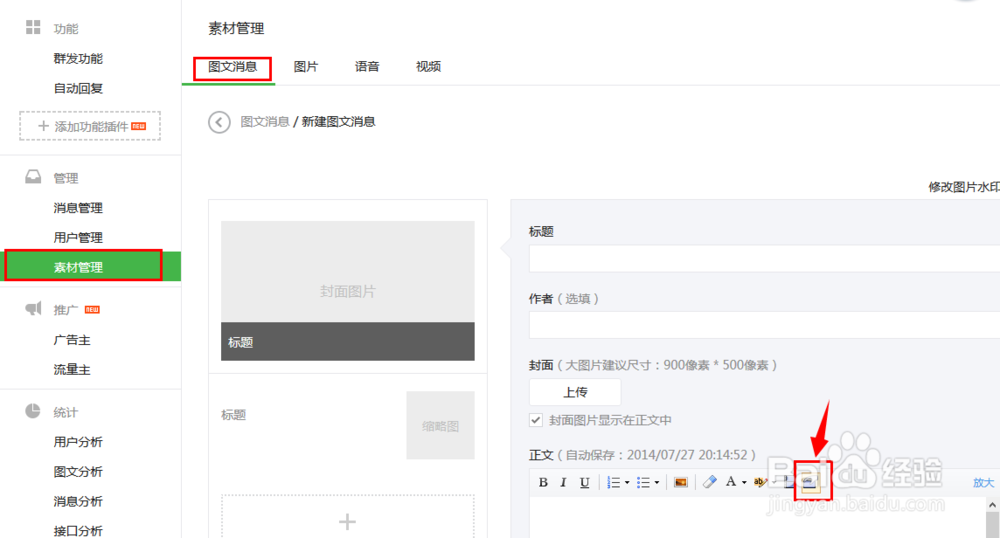Insert an ordered numbered list
The image size is (1000, 538).
click(x=614, y=483)
